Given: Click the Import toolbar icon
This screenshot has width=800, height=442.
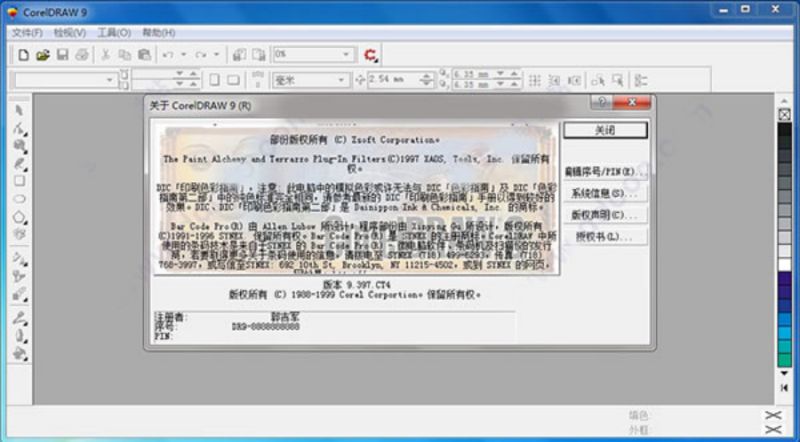Looking at the screenshot, I should click(x=239, y=55).
